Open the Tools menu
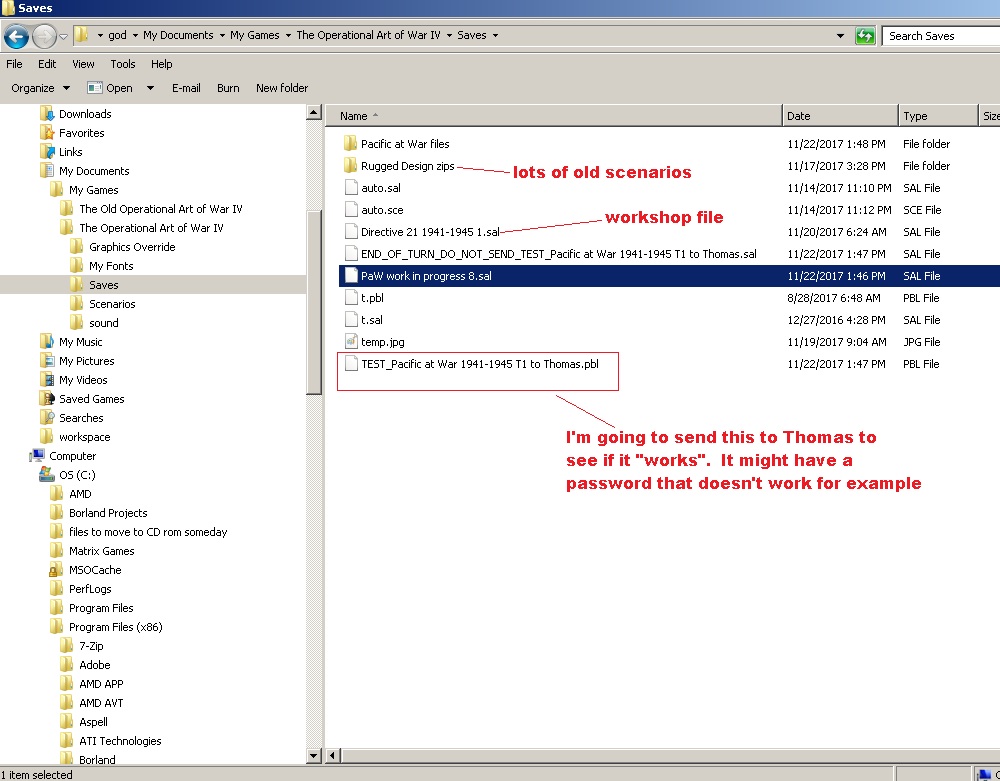 pyautogui.click(x=122, y=64)
